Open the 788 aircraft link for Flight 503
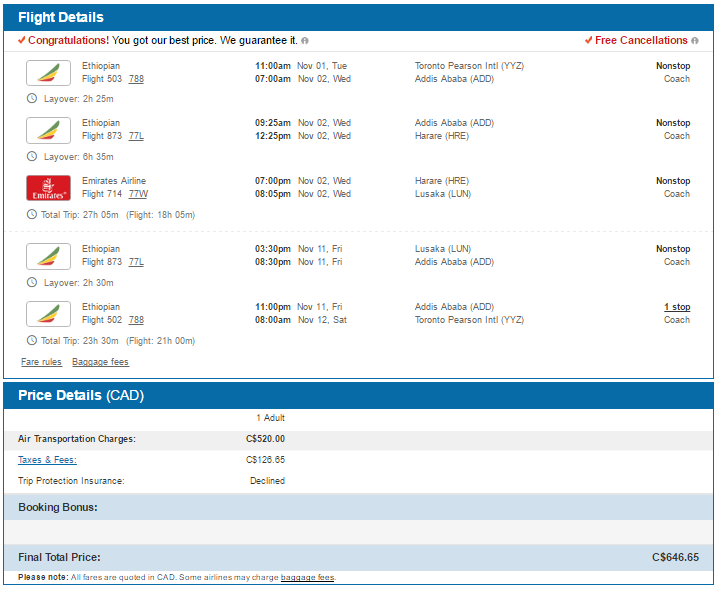Screen dimensions: 719x590 [x=136, y=79]
